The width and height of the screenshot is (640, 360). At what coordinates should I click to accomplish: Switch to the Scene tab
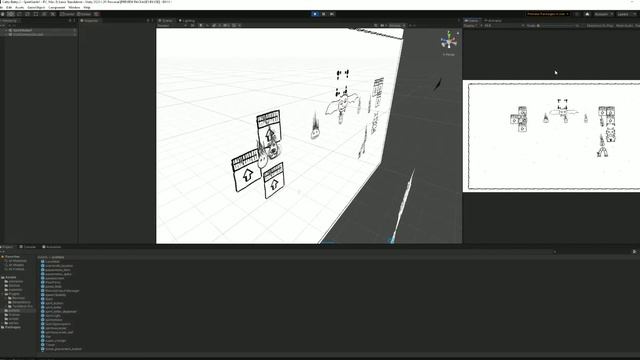pyautogui.click(x=167, y=20)
